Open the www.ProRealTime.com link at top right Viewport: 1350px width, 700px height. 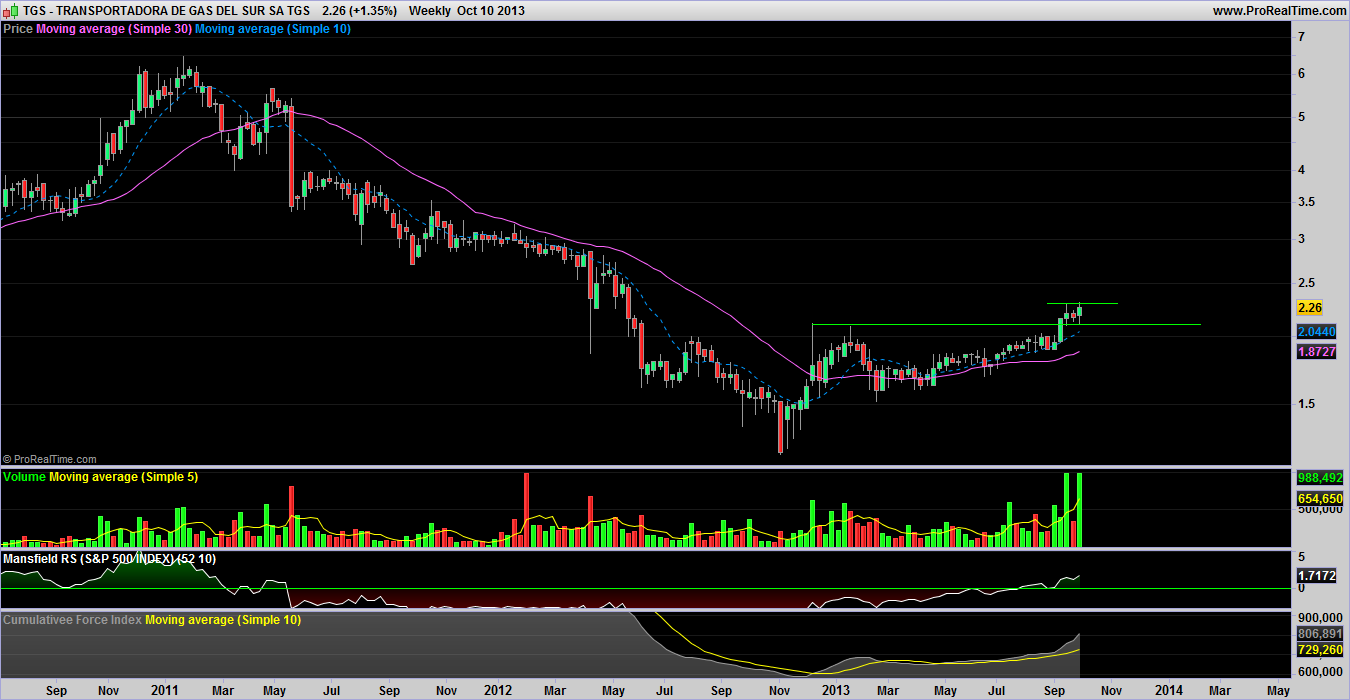click(1277, 11)
